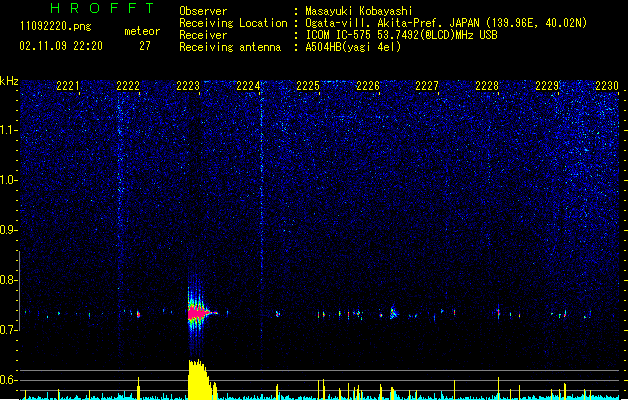Click the 2230 time marker
Image resolution: width=629 pixels, height=400 pixels.
[x=607, y=86]
